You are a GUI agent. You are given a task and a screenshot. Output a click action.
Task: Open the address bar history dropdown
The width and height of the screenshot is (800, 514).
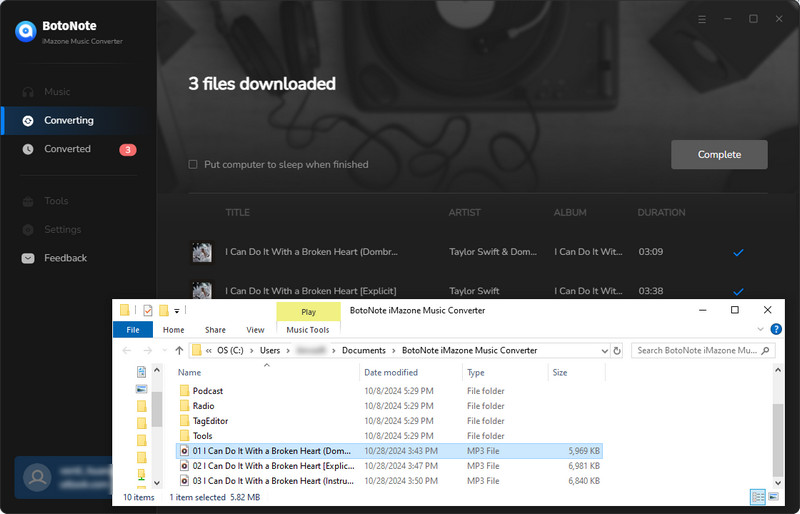click(605, 351)
